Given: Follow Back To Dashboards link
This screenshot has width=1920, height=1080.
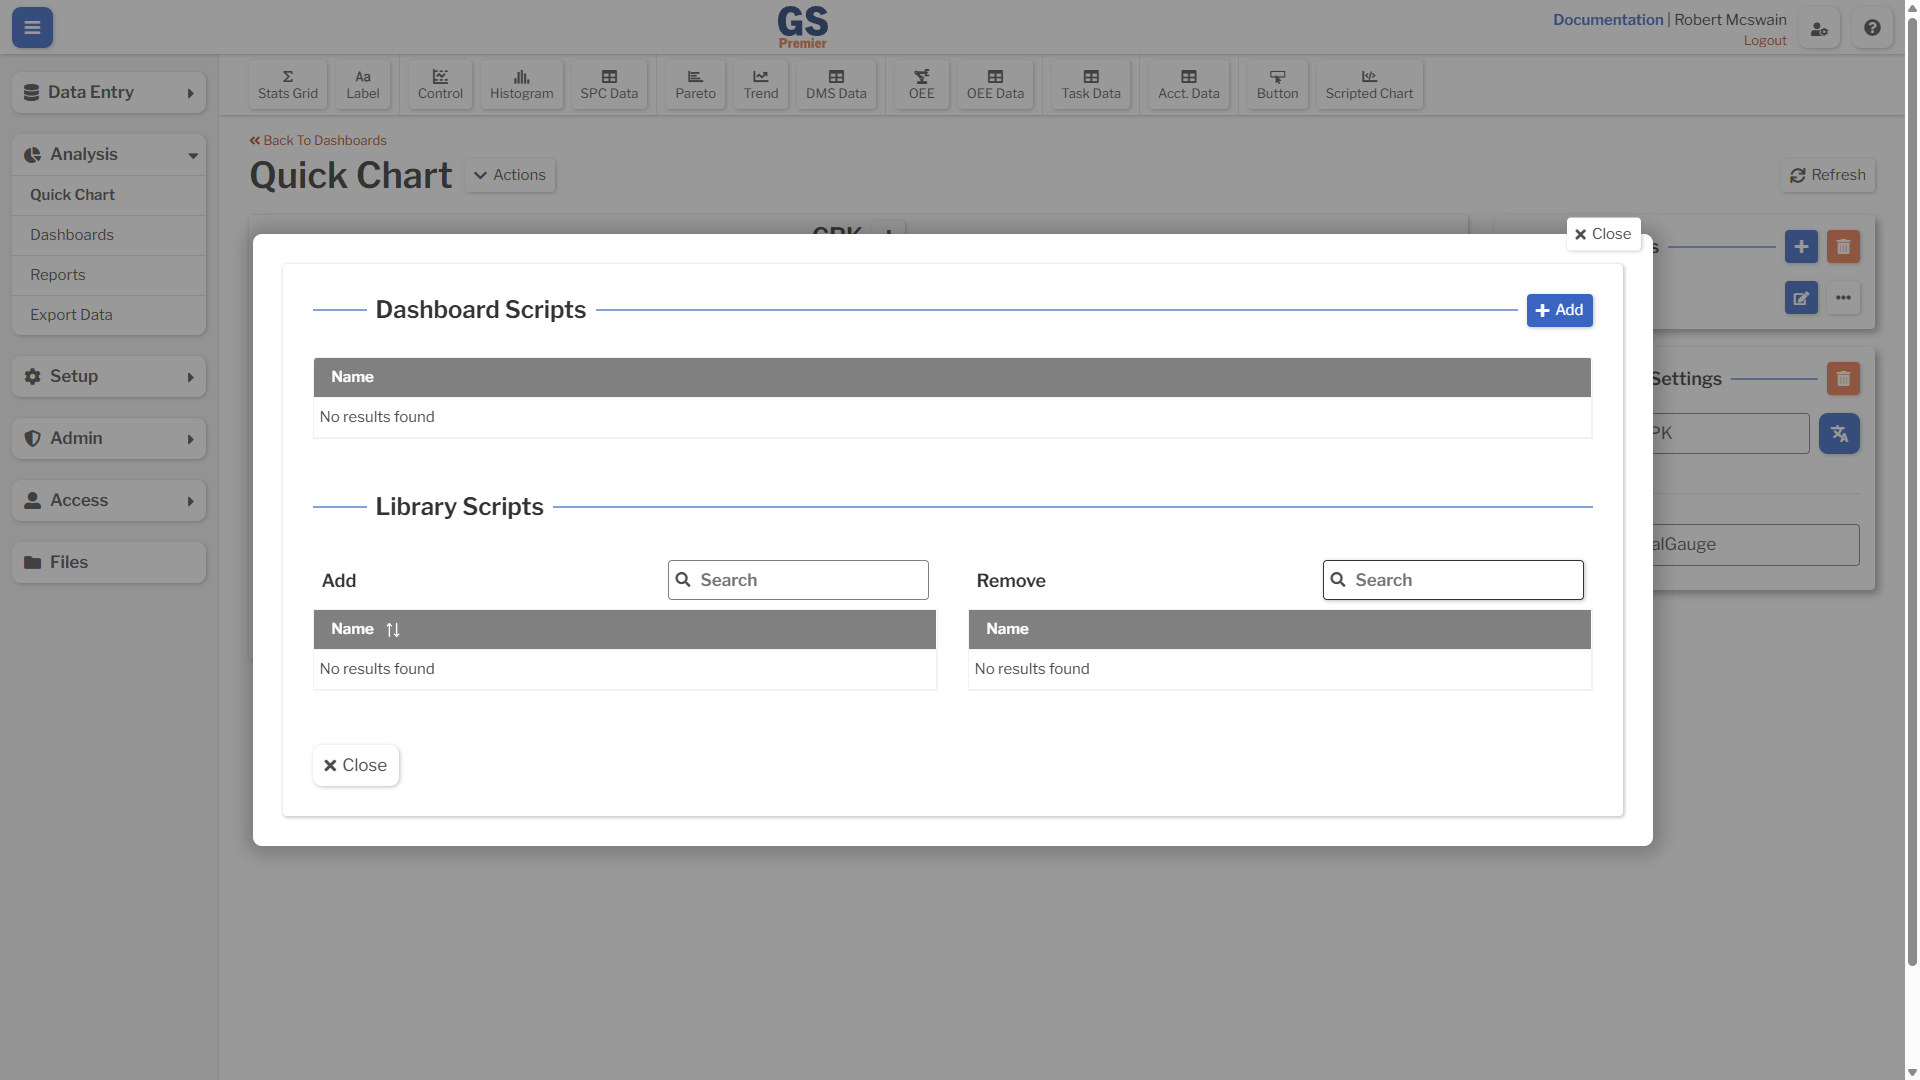Looking at the screenshot, I should coord(318,141).
